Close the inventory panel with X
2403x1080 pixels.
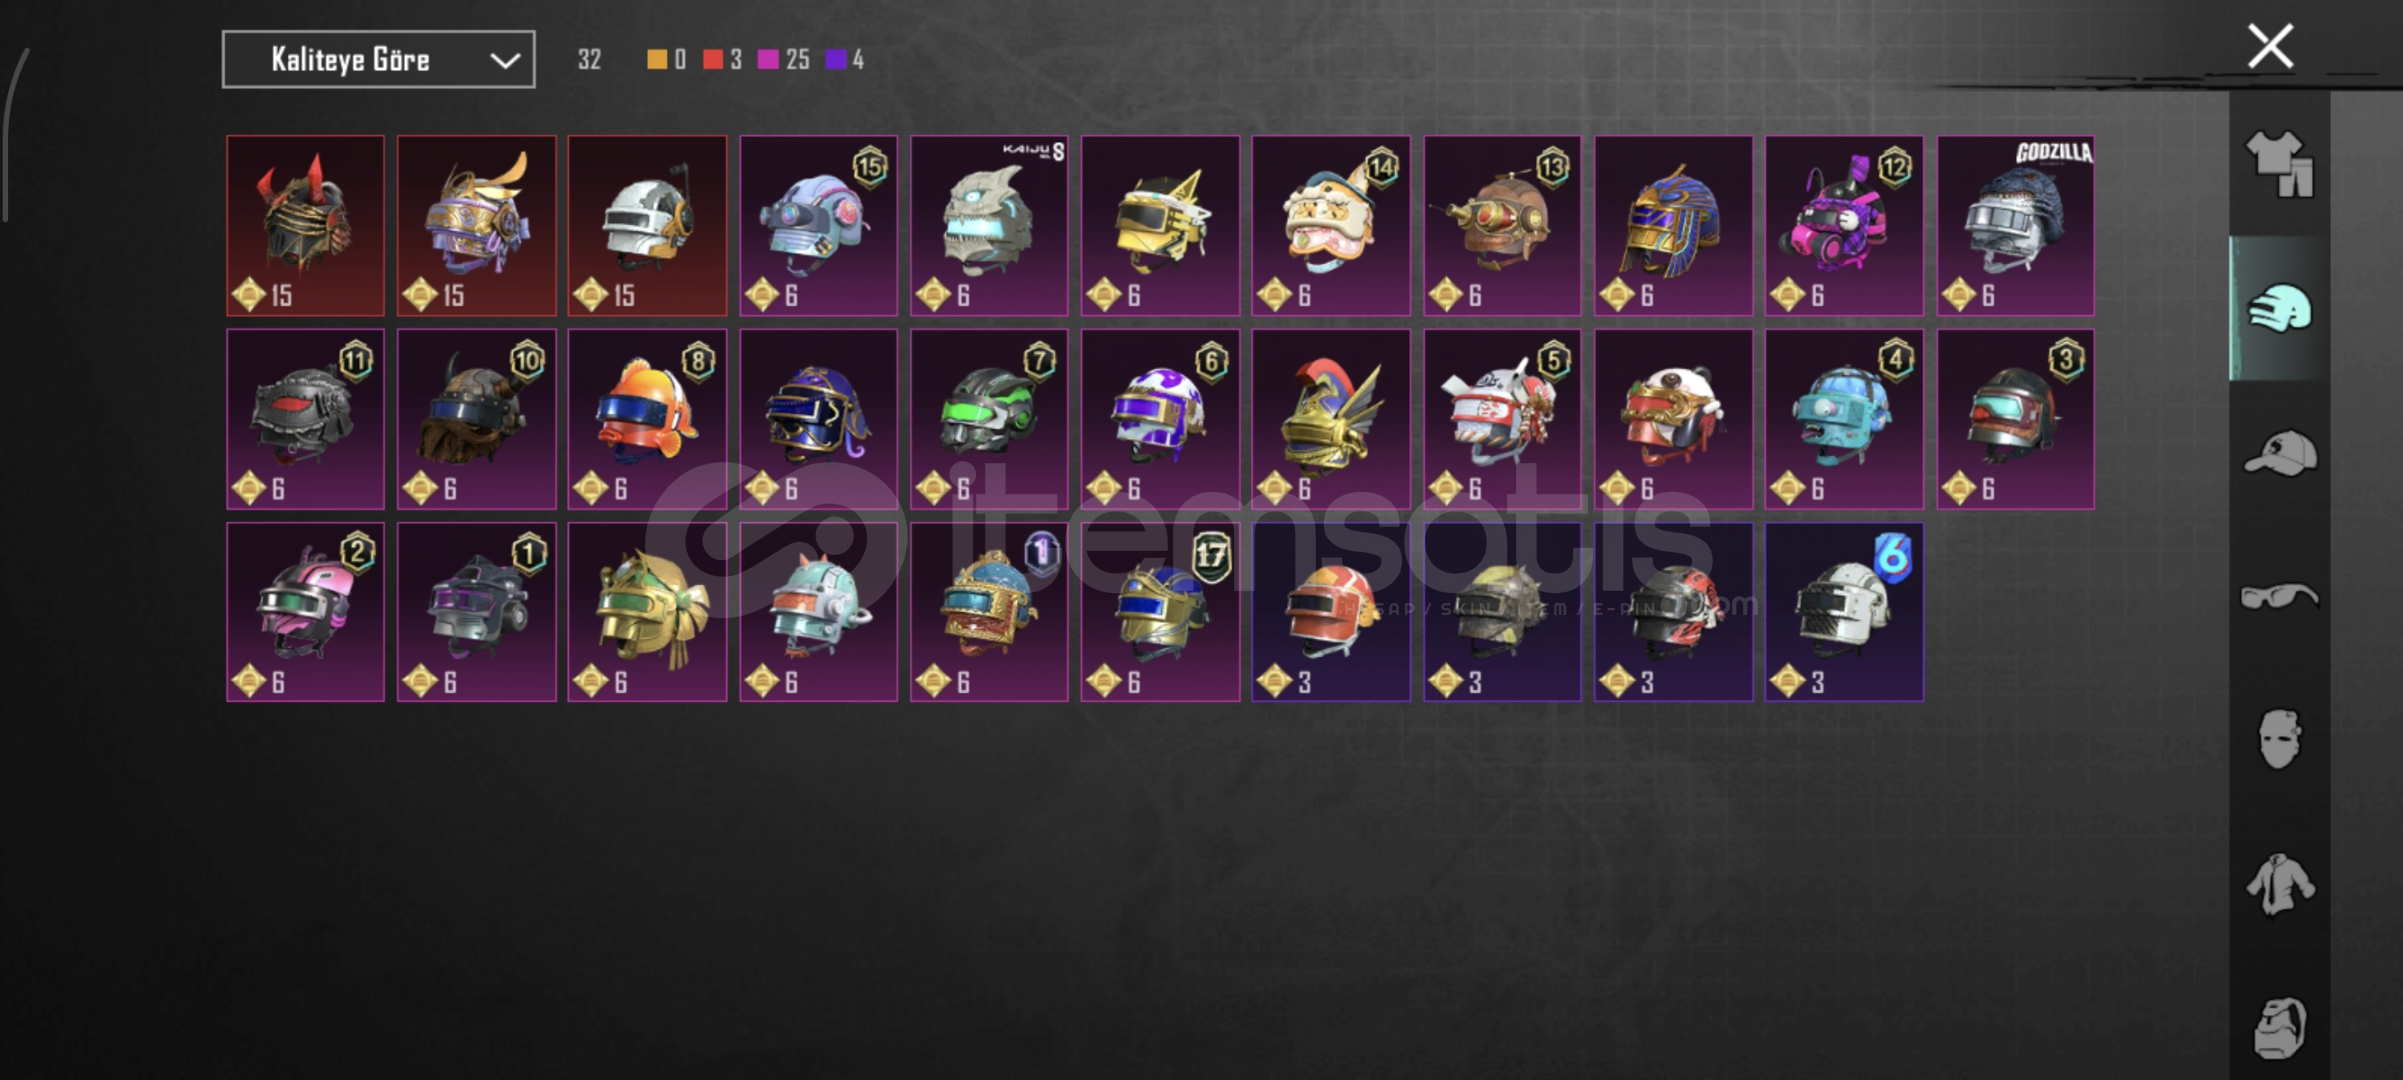click(2270, 46)
